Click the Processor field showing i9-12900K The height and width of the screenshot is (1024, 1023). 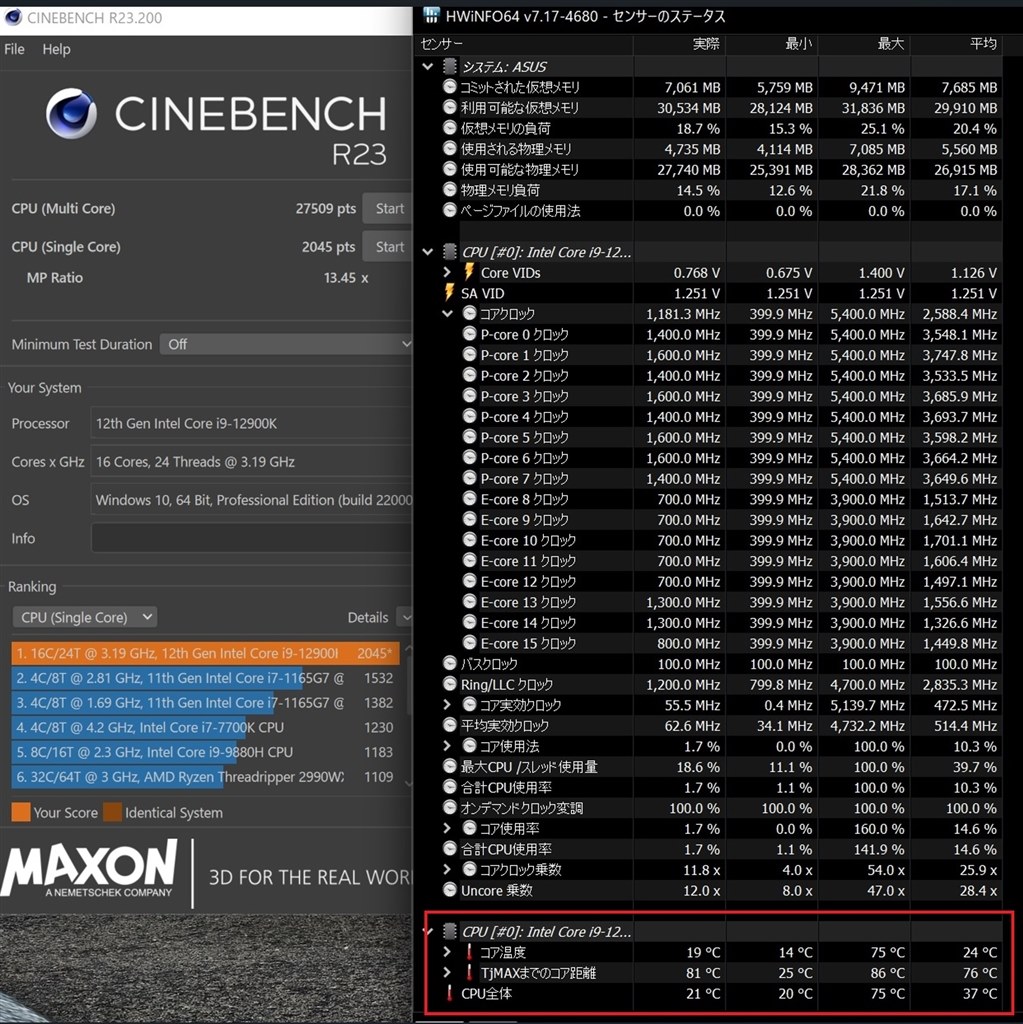(252, 423)
